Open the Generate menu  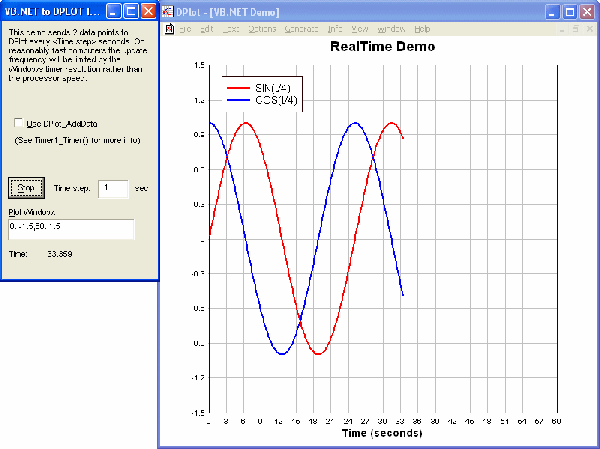pos(302,30)
